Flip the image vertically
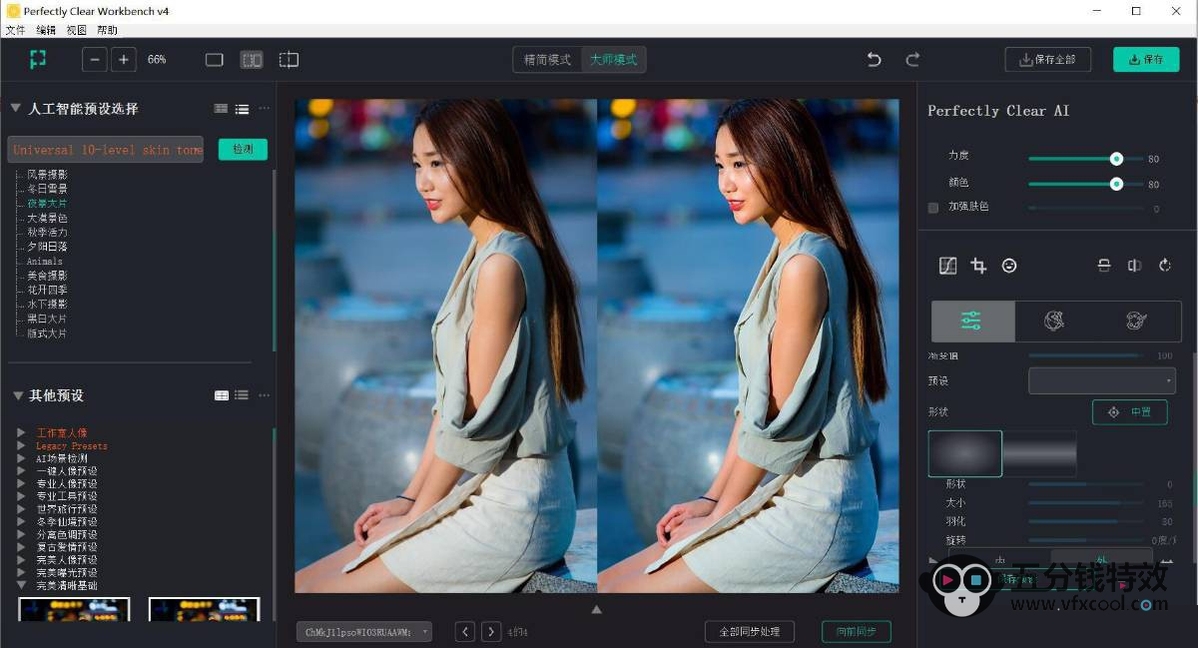Viewport: 1198px width, 648px height. click(x=1104, y=266)
